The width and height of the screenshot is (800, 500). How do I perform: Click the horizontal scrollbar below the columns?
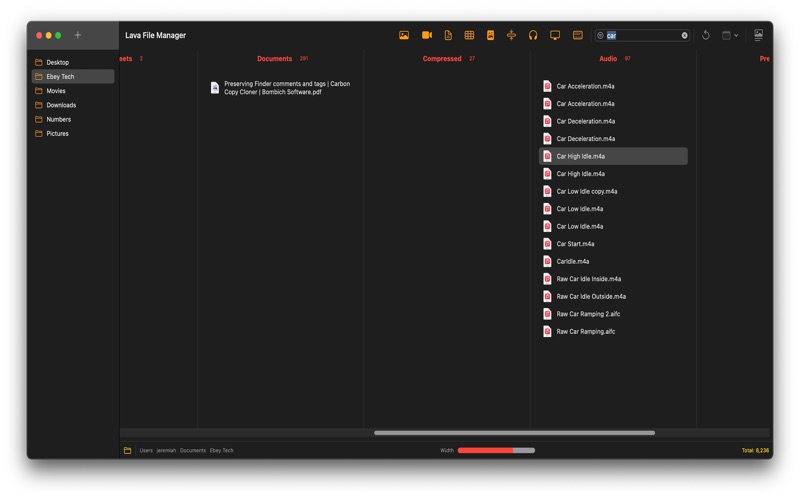coord(514,433)
